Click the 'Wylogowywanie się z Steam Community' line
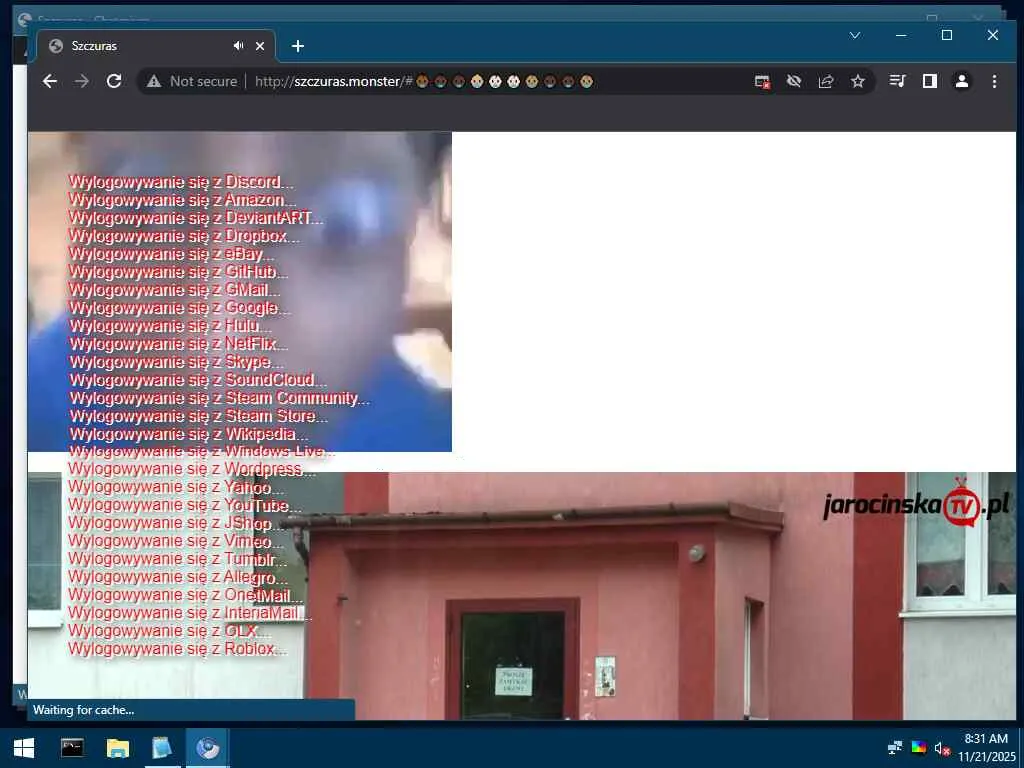This screenshot has width=1024, height=768. point(219,398)
